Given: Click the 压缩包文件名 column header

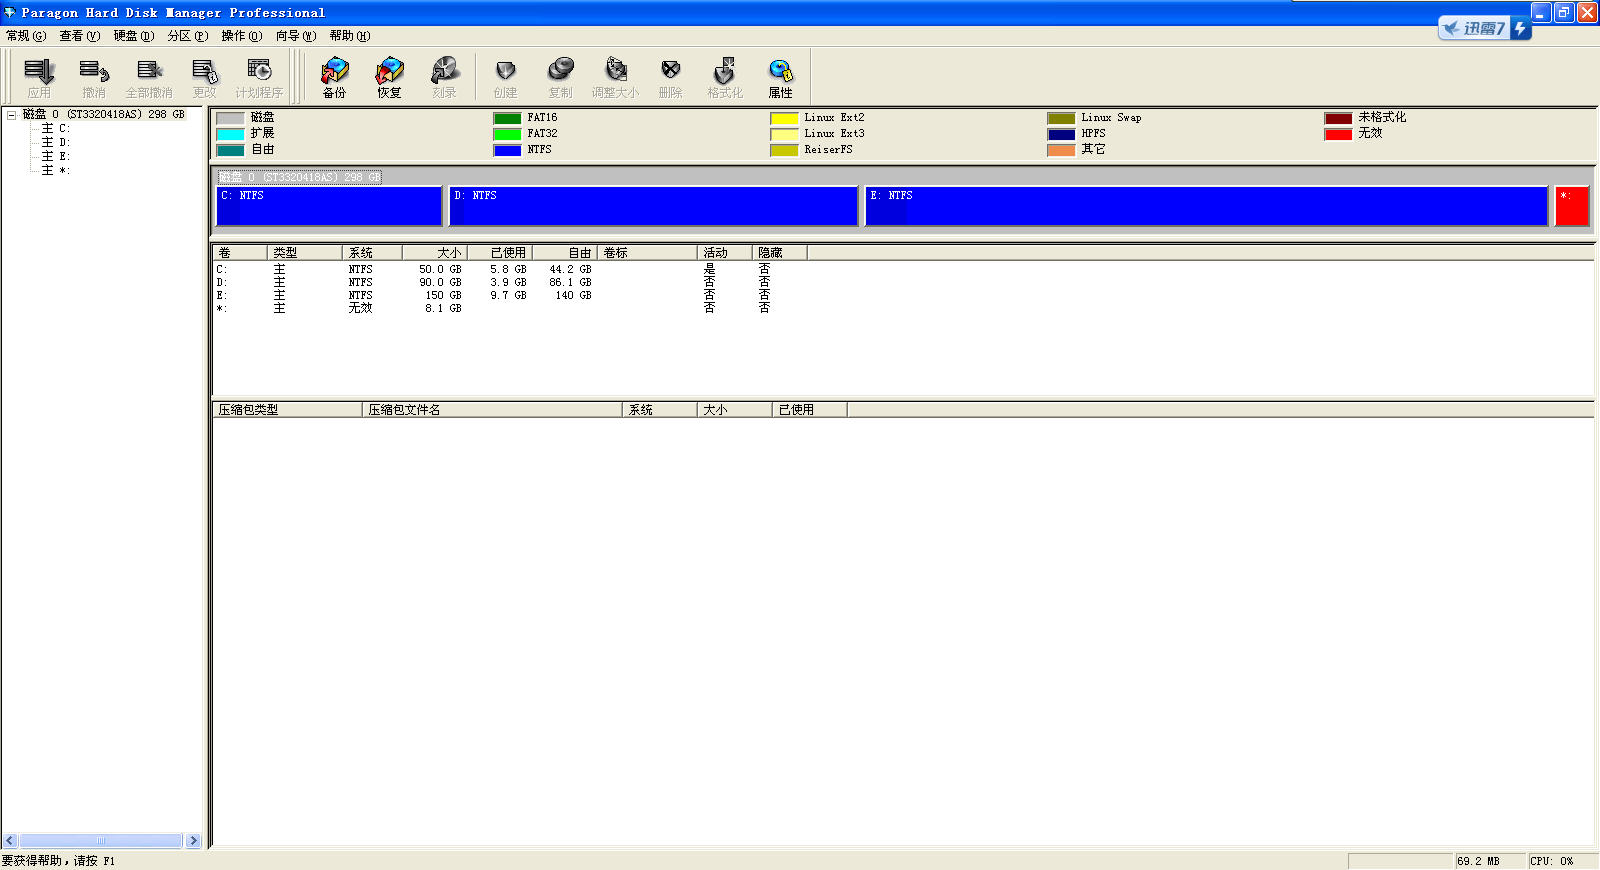Looking at the screenshot, I should point(490,410).
